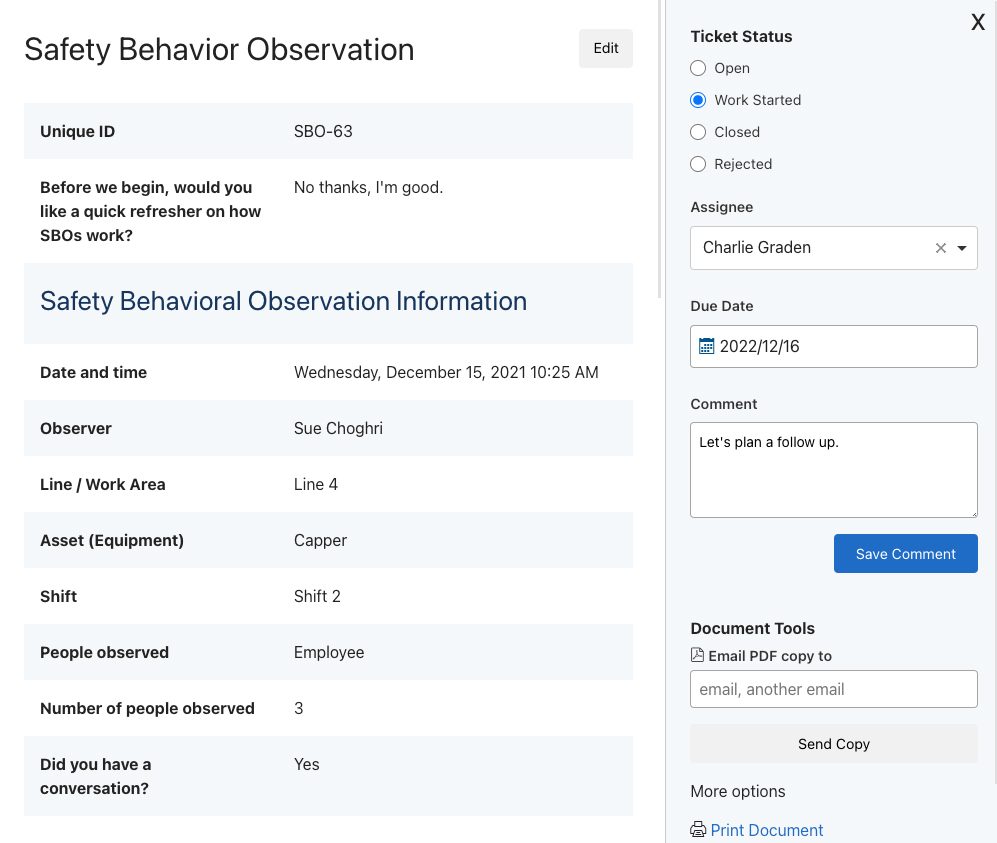
Task: Click the email recipients input field
Action: click(x=834, y=689)
